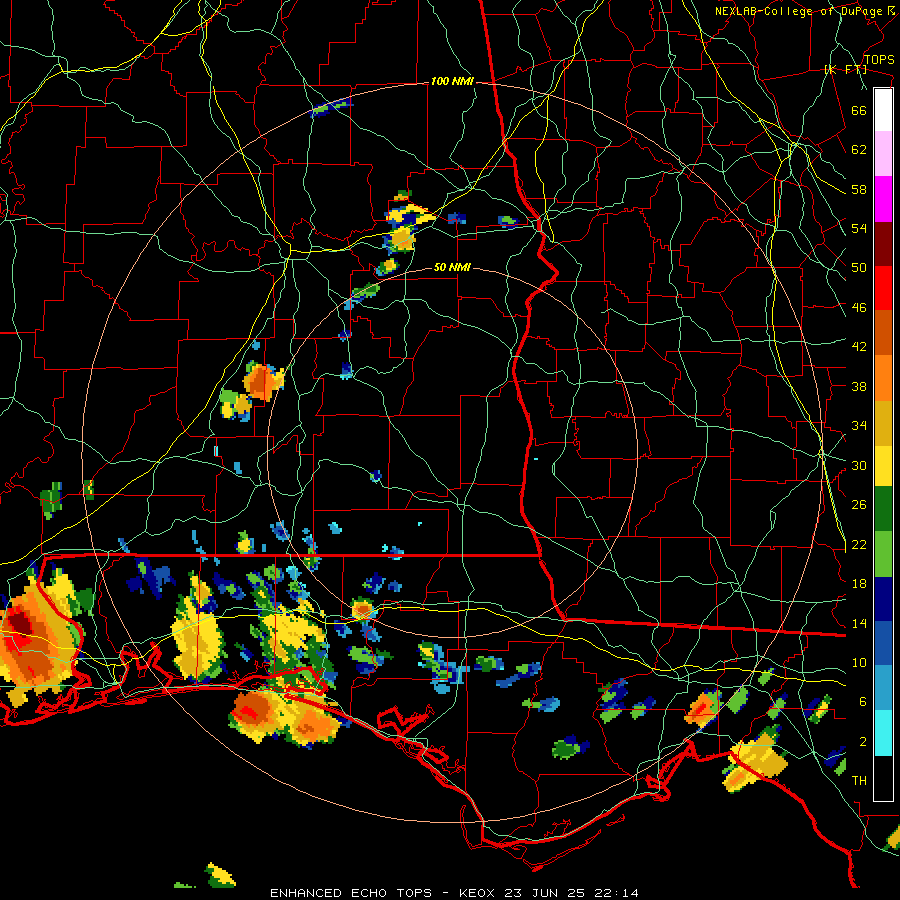Click the 54 value on the scale

[x=859, y=228]
